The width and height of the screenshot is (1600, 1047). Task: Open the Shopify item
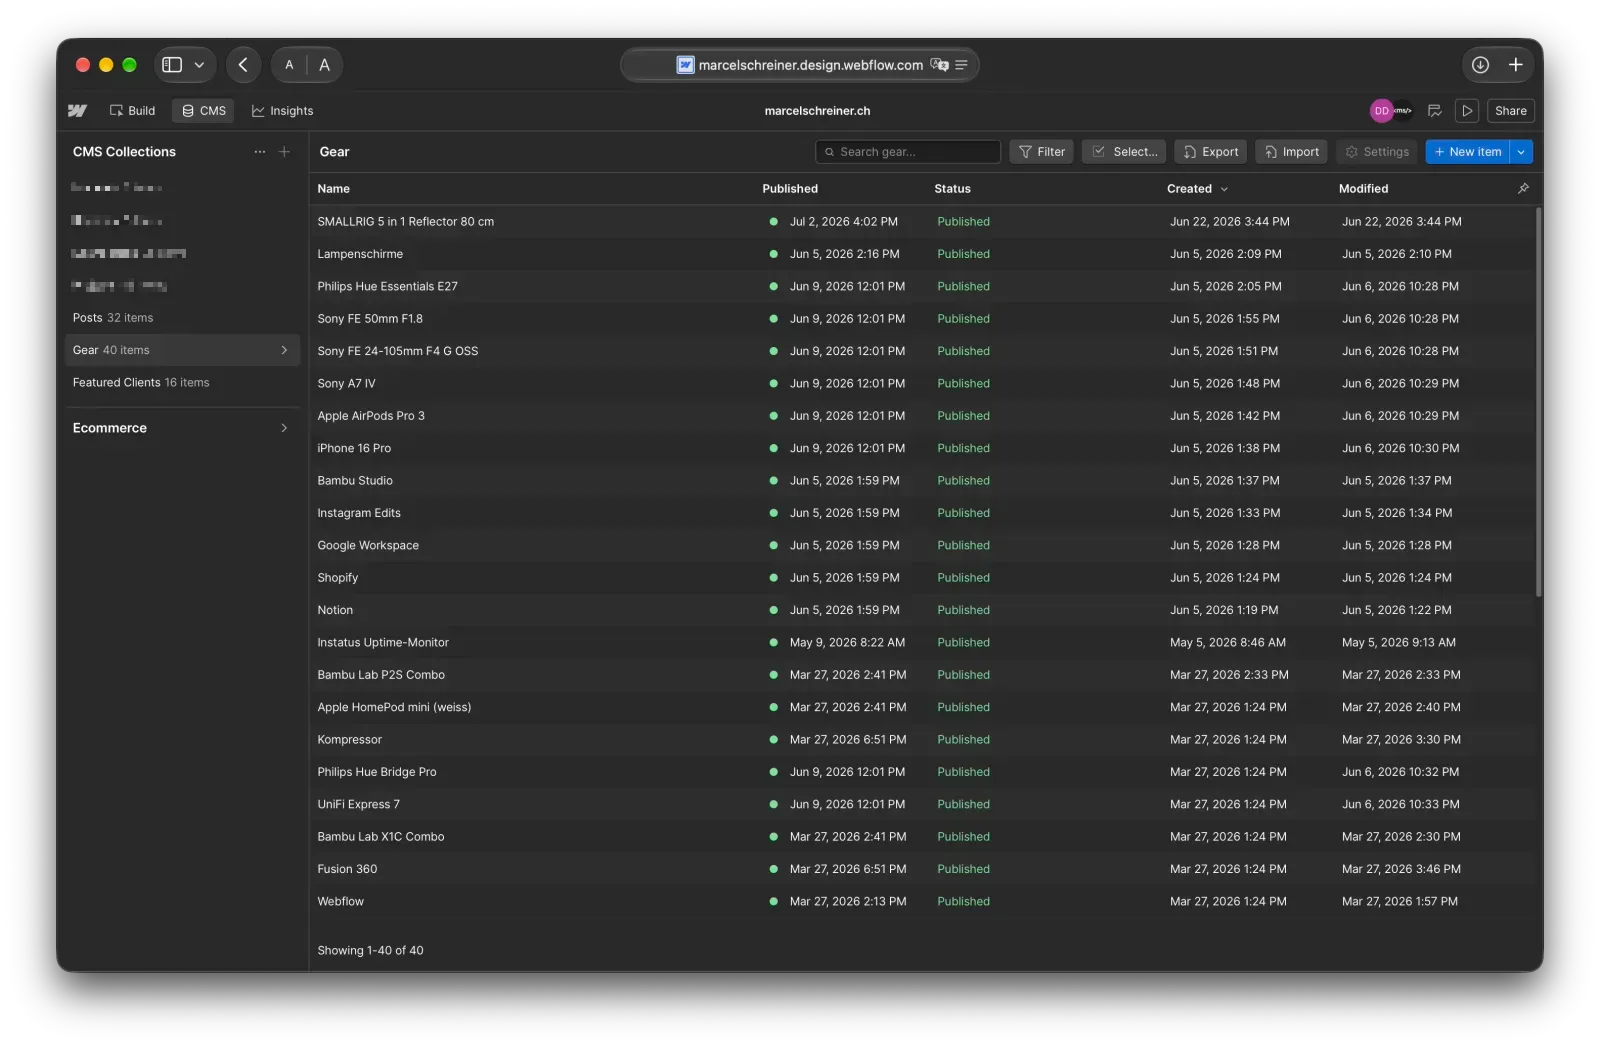[337, 578]
